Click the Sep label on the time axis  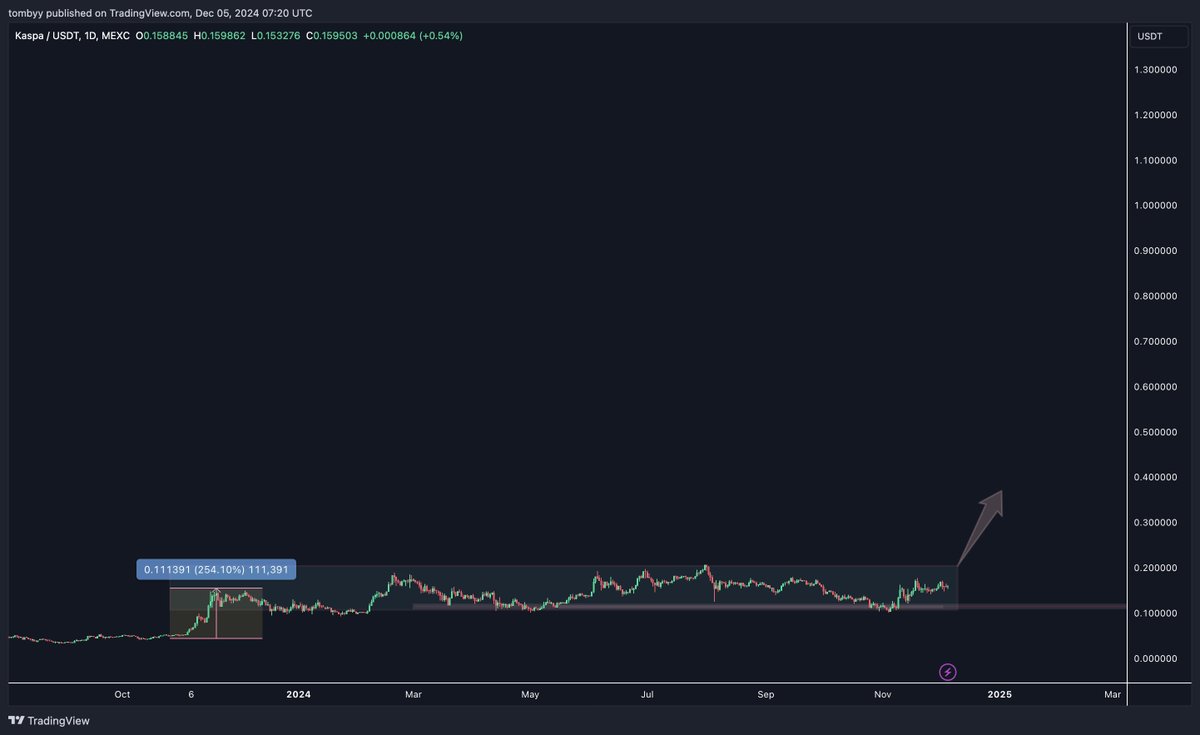tap(766, 693)
